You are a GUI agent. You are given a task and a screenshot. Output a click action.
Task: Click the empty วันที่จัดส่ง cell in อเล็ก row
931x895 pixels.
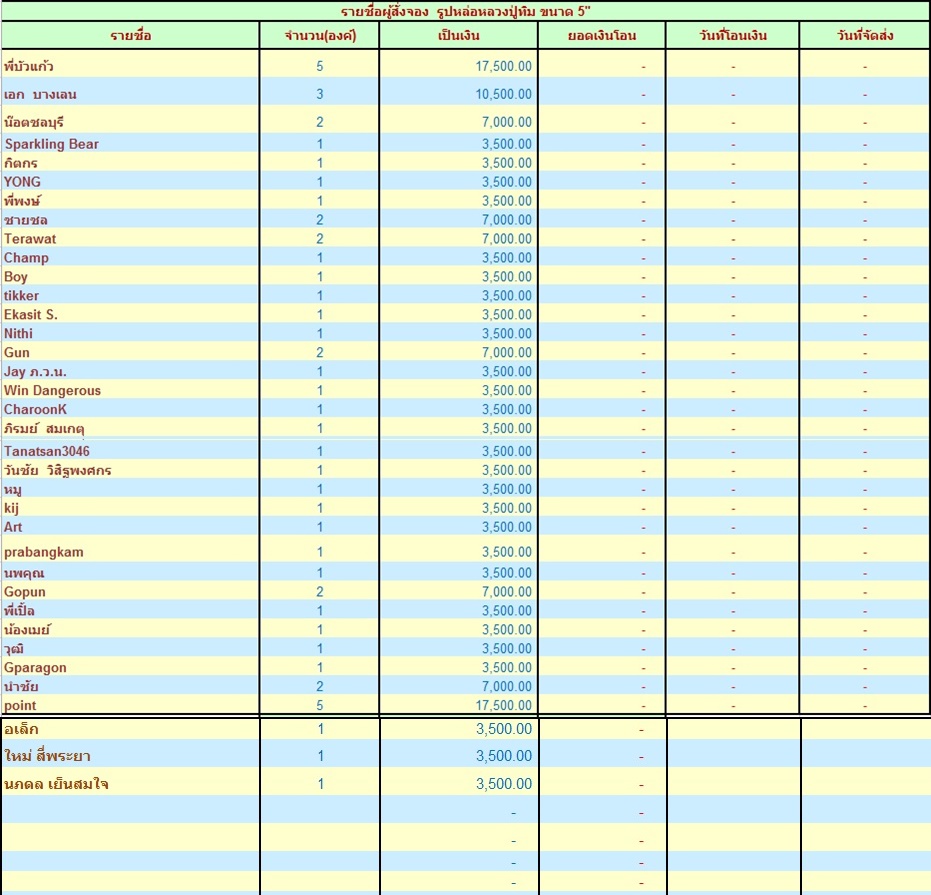click(x=865, y=729)
